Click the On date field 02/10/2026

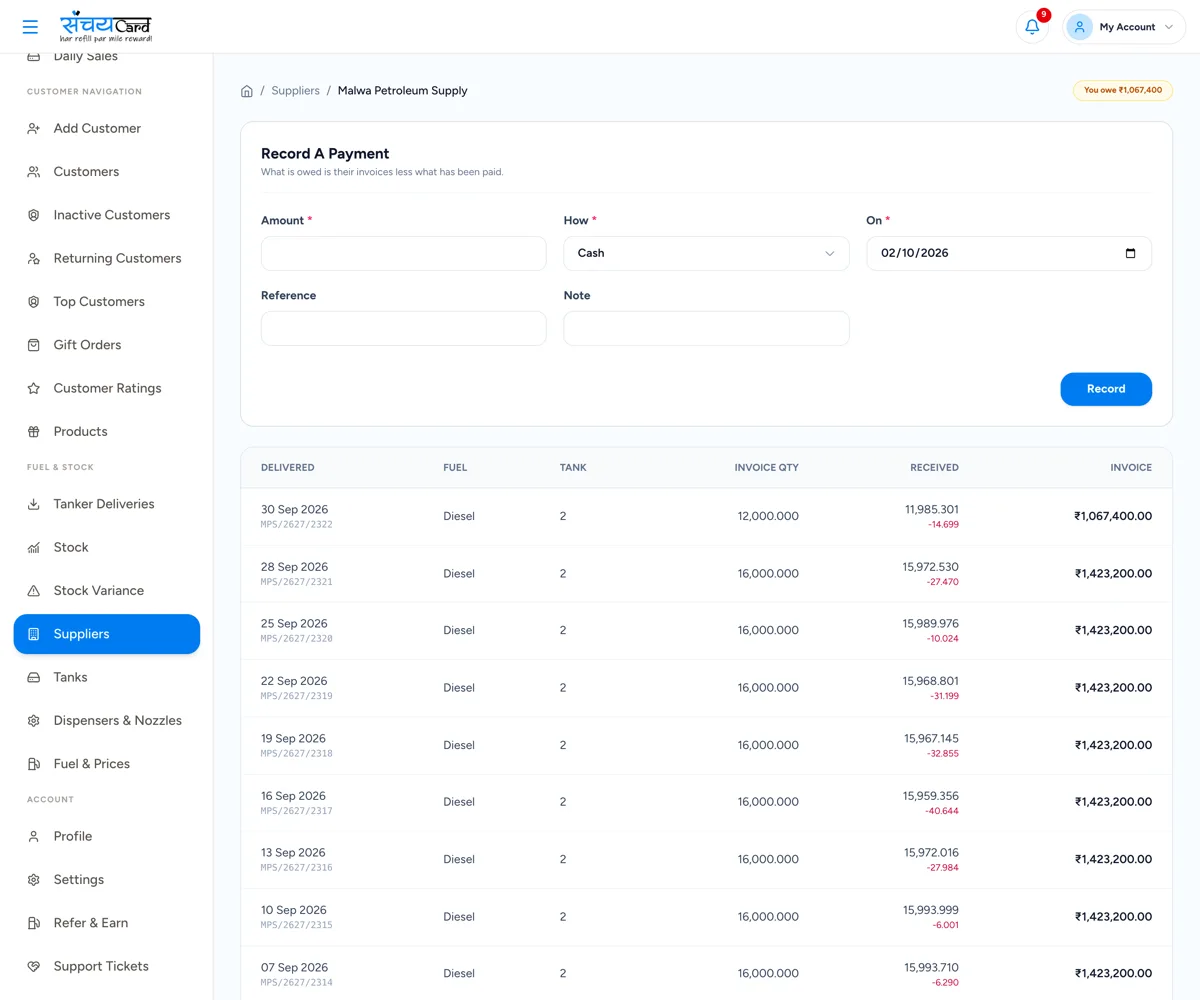point(1009,253)
